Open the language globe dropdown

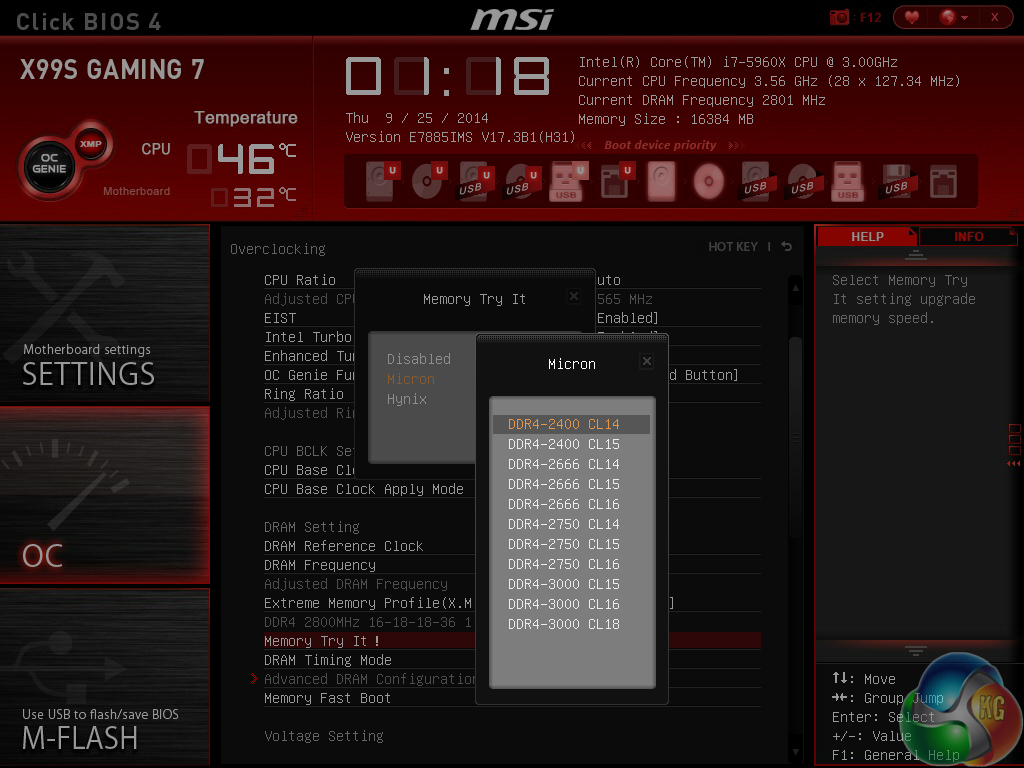click(953, 17)
